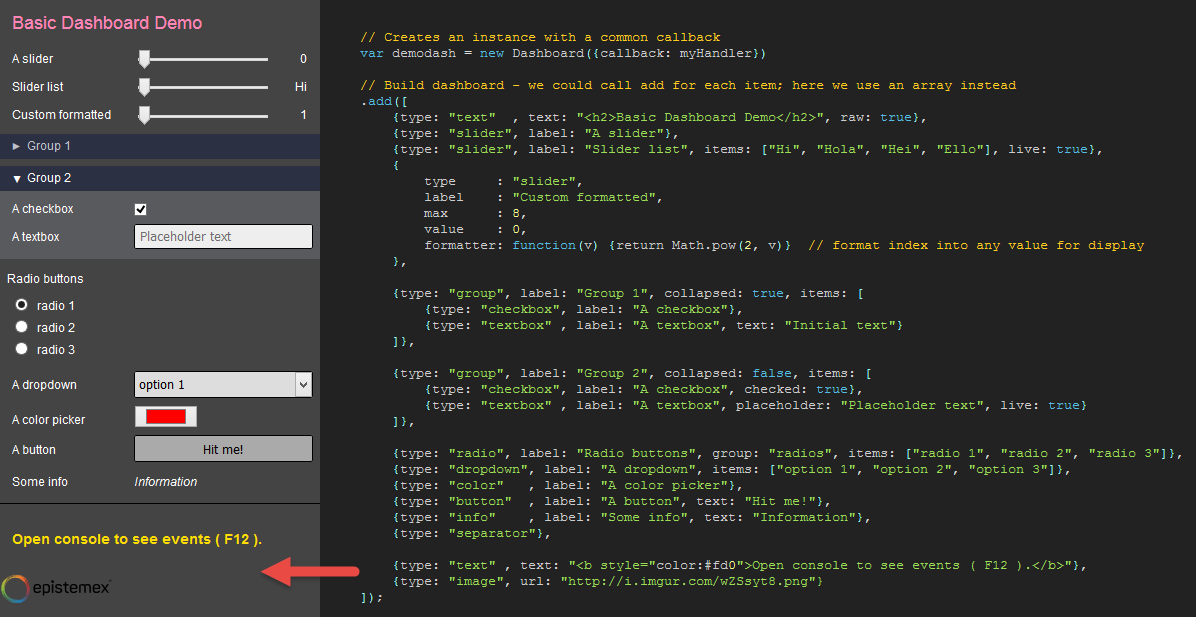The height and width of the screenshot is (617, 1196).
Task: Click the 'Radio buttons' label
Action: click(x=45, y=278)
